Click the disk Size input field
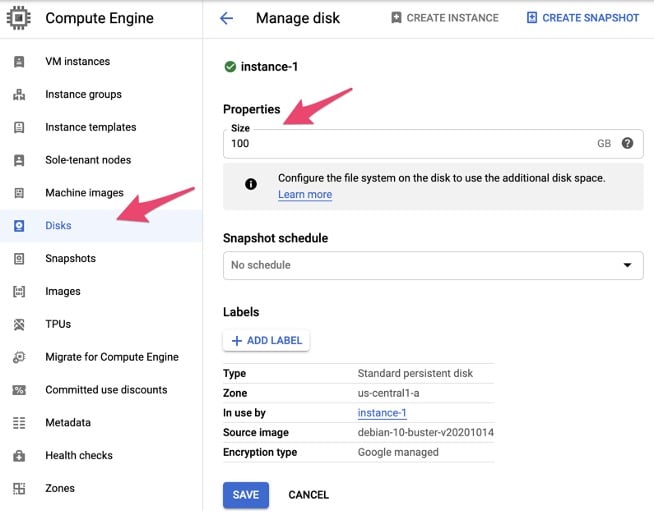The width and height of the screenshot is (654, 512). tap(410, 143)
